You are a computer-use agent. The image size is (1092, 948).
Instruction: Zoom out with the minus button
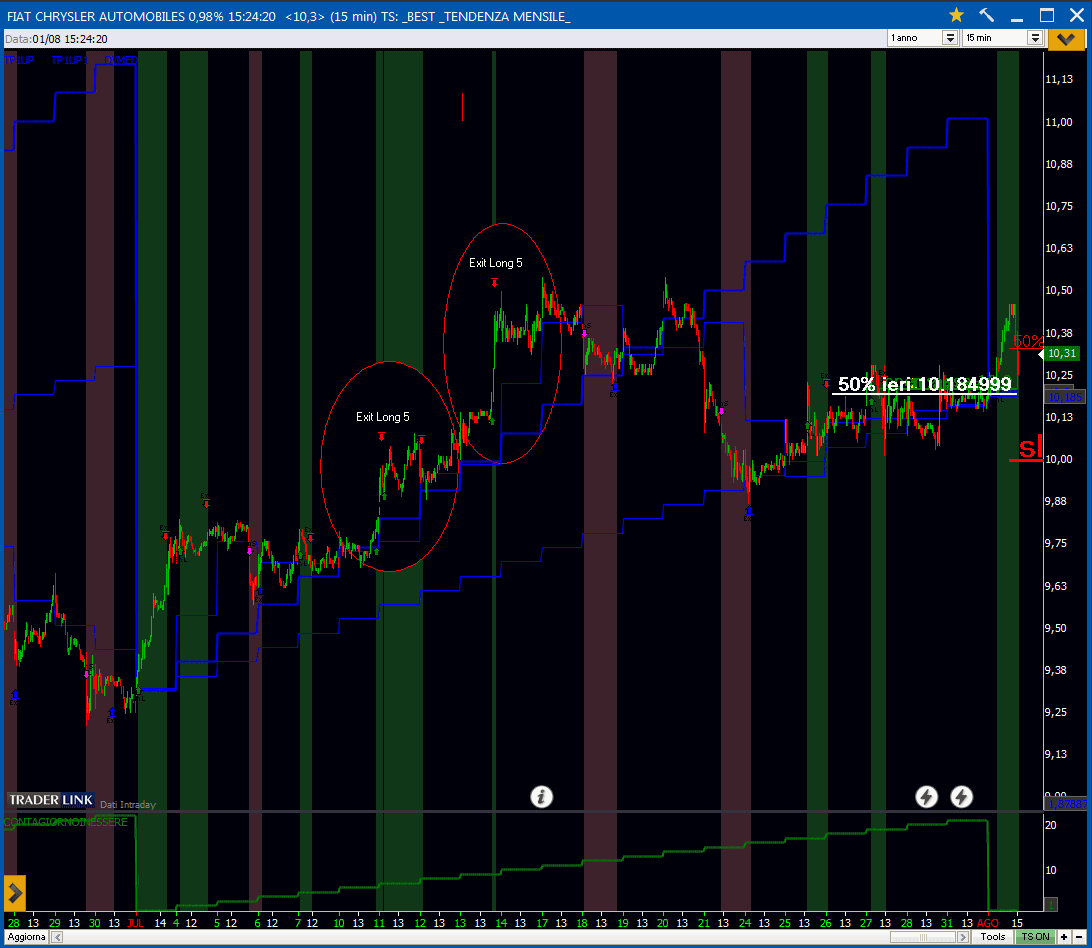1078,937
